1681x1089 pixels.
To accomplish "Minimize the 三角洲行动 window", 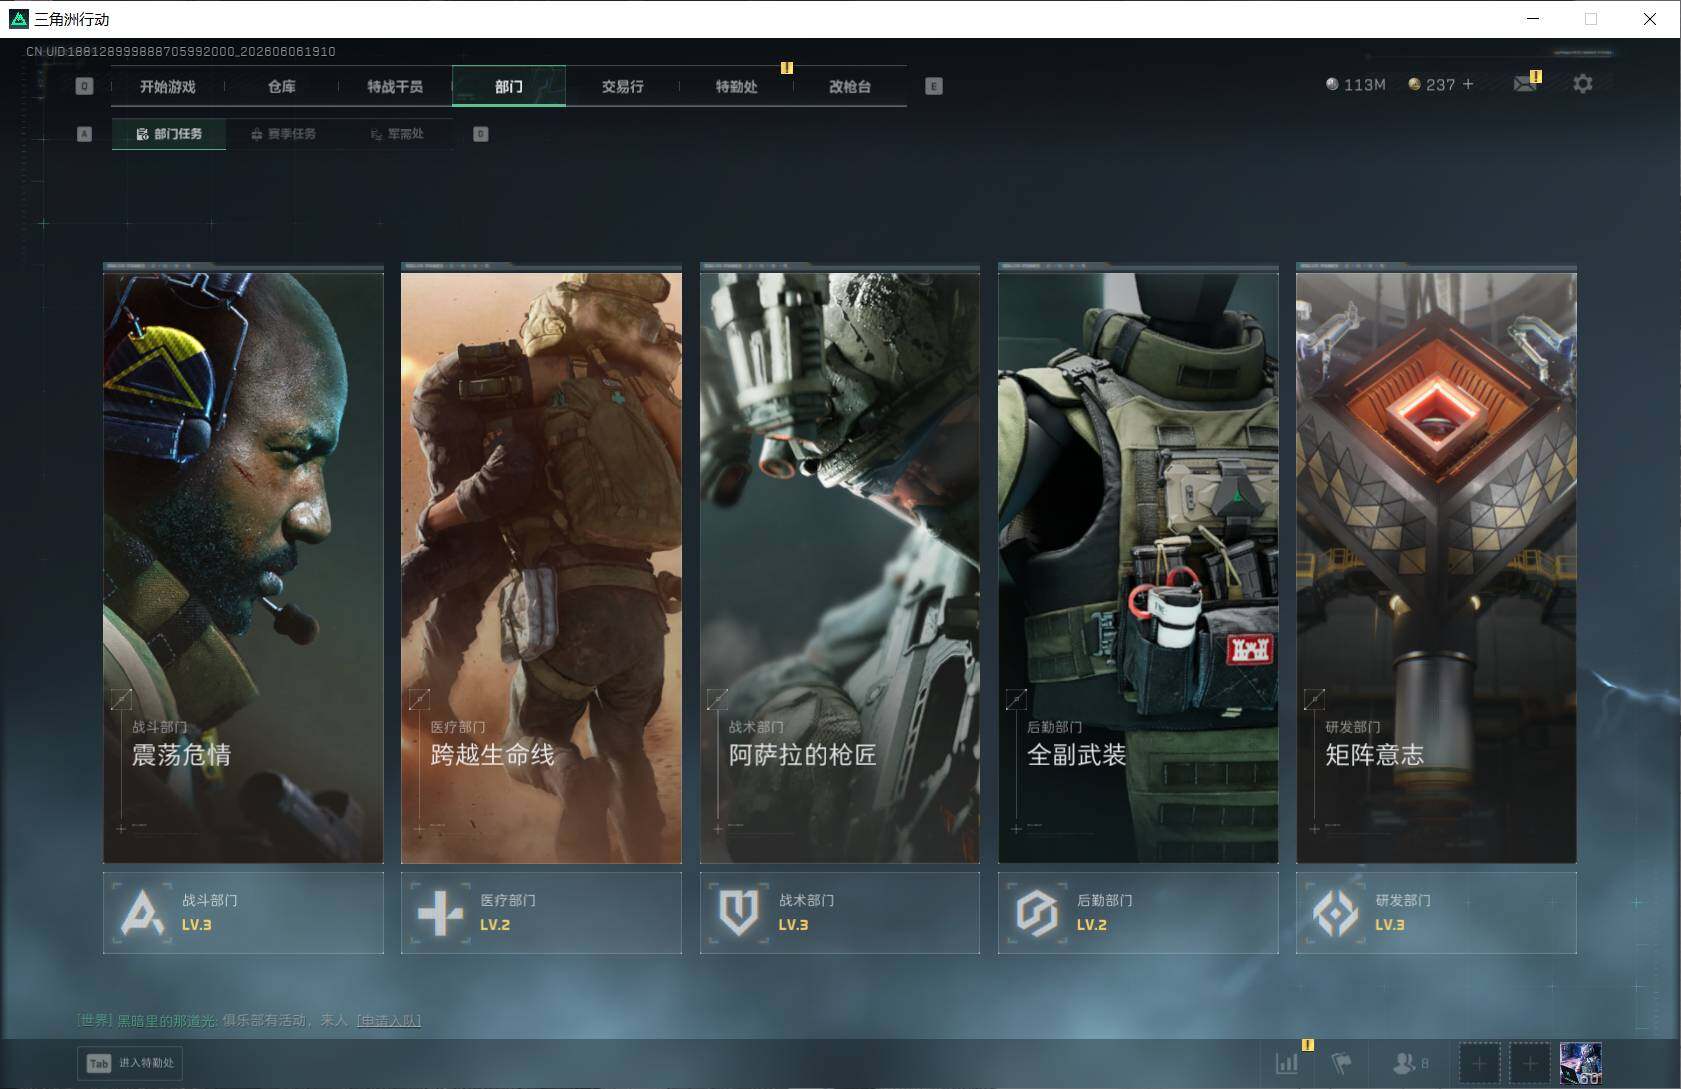I will [x=1533, y=18].
